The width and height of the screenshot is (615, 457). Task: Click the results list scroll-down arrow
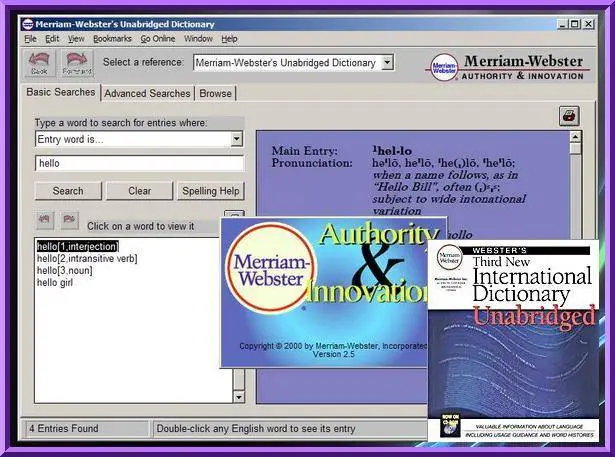click(x=239, y=397)
